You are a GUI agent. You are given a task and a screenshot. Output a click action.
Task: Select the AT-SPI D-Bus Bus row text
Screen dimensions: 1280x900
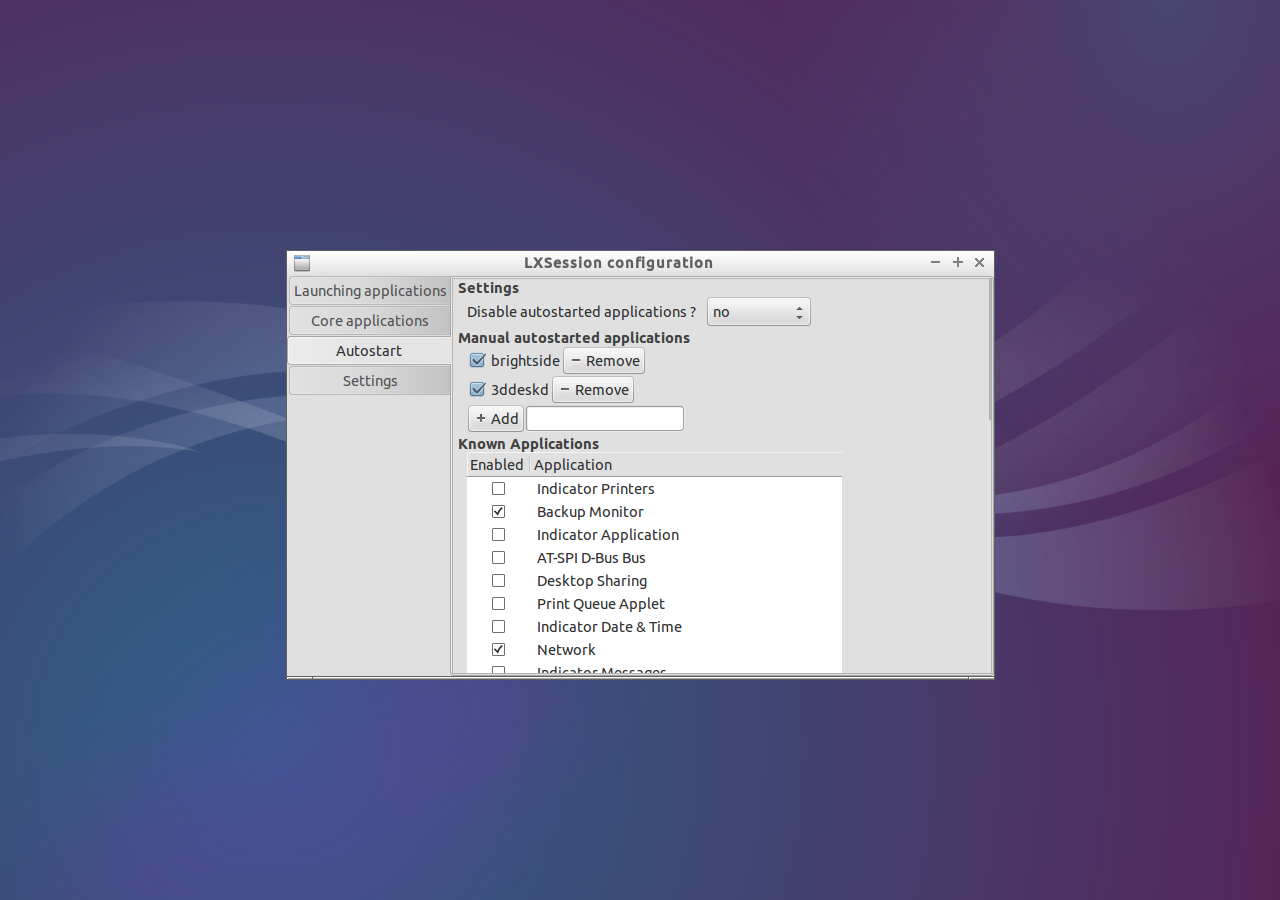pyautogui.click(x=591, y=558)
